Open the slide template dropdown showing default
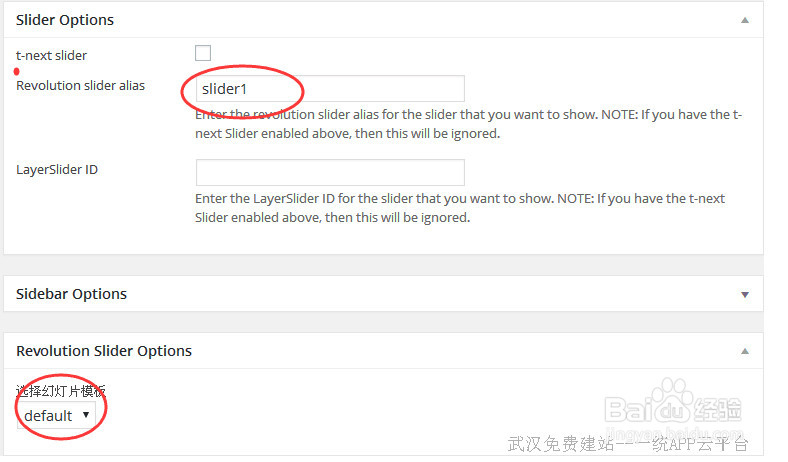 click(56, 416)
